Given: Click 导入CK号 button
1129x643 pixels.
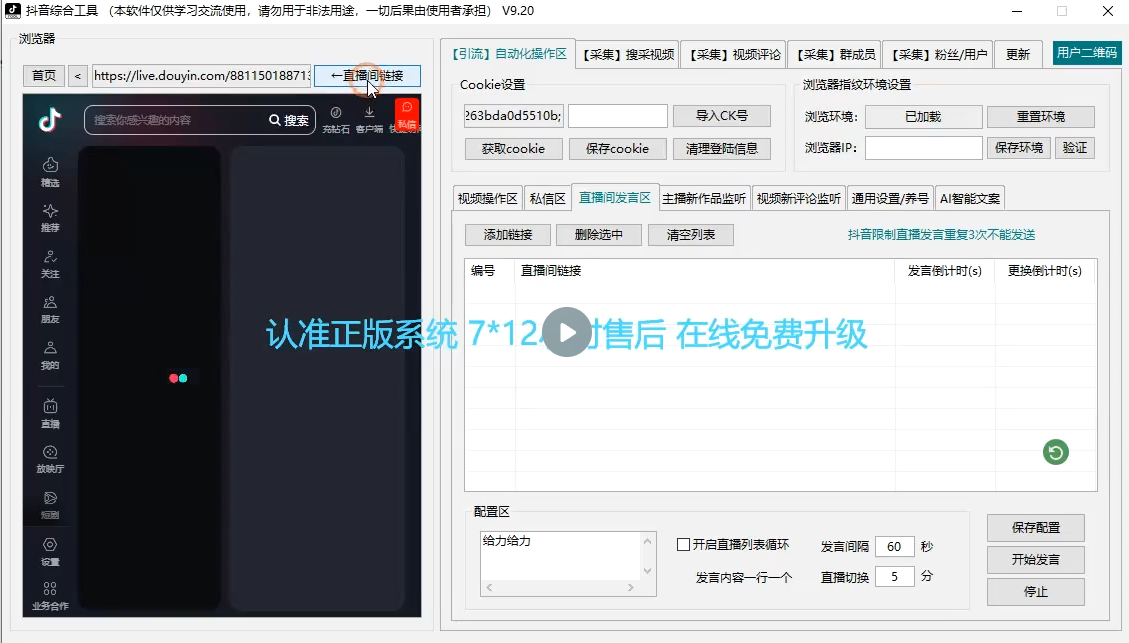Looking at the screenshot, I should pos(721,116).
